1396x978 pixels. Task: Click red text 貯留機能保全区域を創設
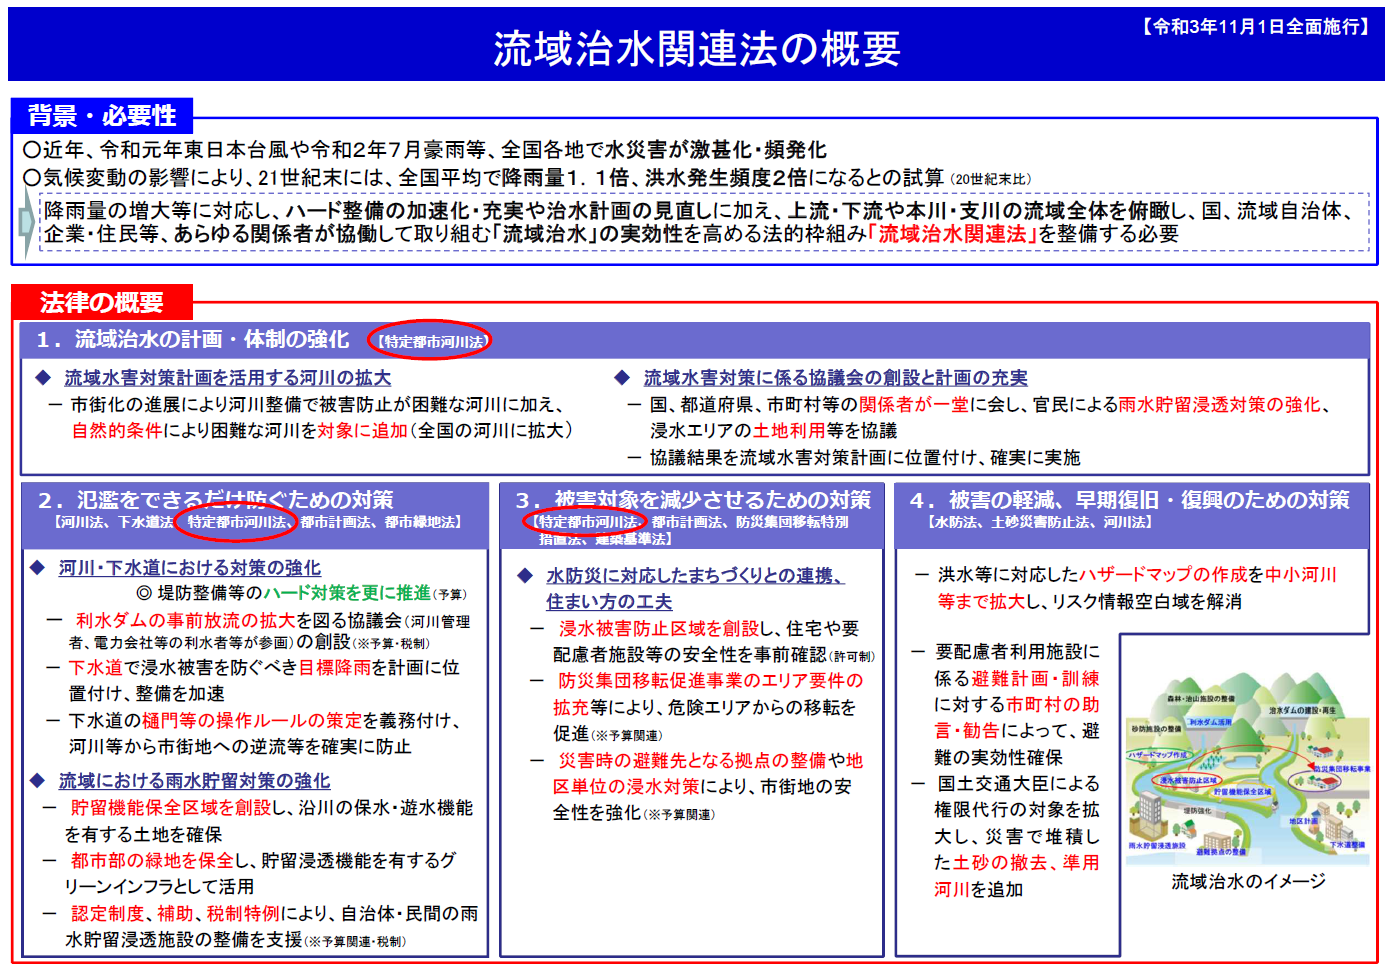click(170, 808)
